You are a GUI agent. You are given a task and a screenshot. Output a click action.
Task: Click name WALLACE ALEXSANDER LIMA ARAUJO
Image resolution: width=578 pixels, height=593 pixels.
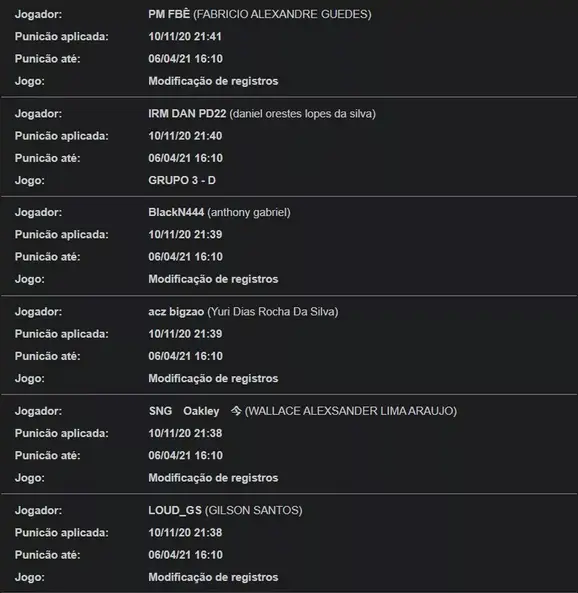pos(351,411)
